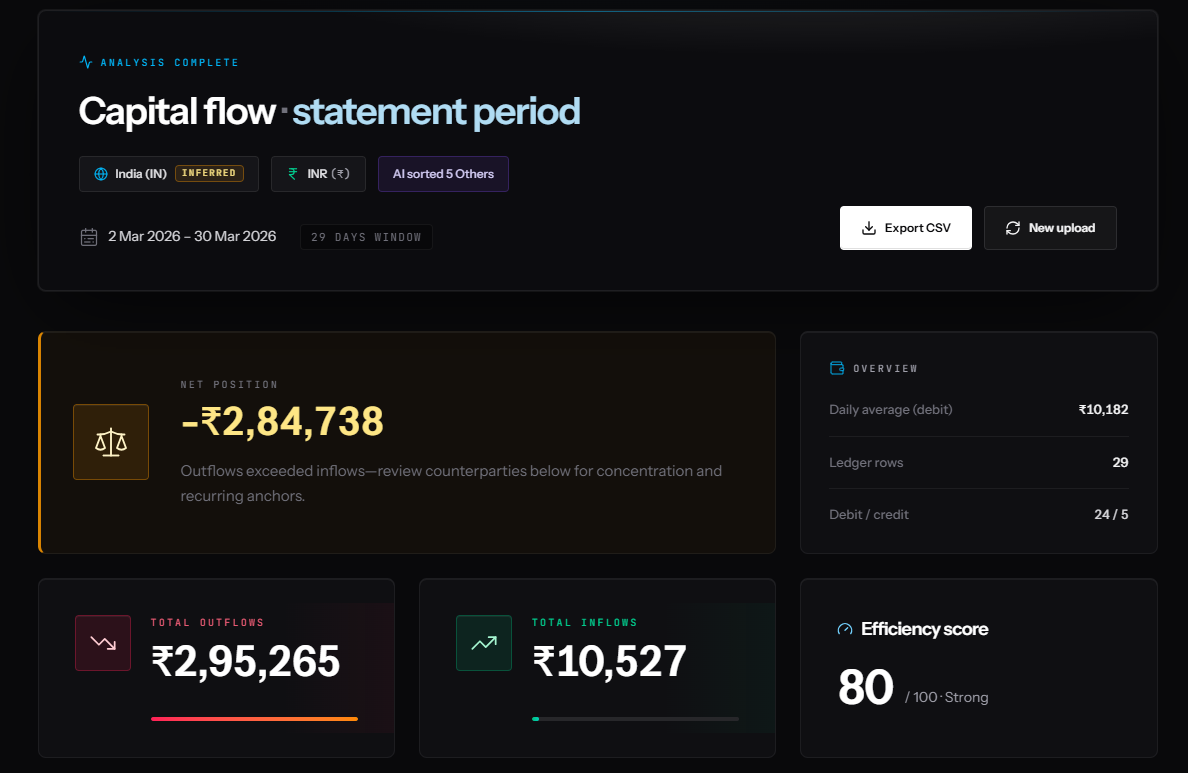The width and height of the screenshot is (1188, 773).
Task: Click the wallet icon next to Overview
Action: click(x=837, y=368)
